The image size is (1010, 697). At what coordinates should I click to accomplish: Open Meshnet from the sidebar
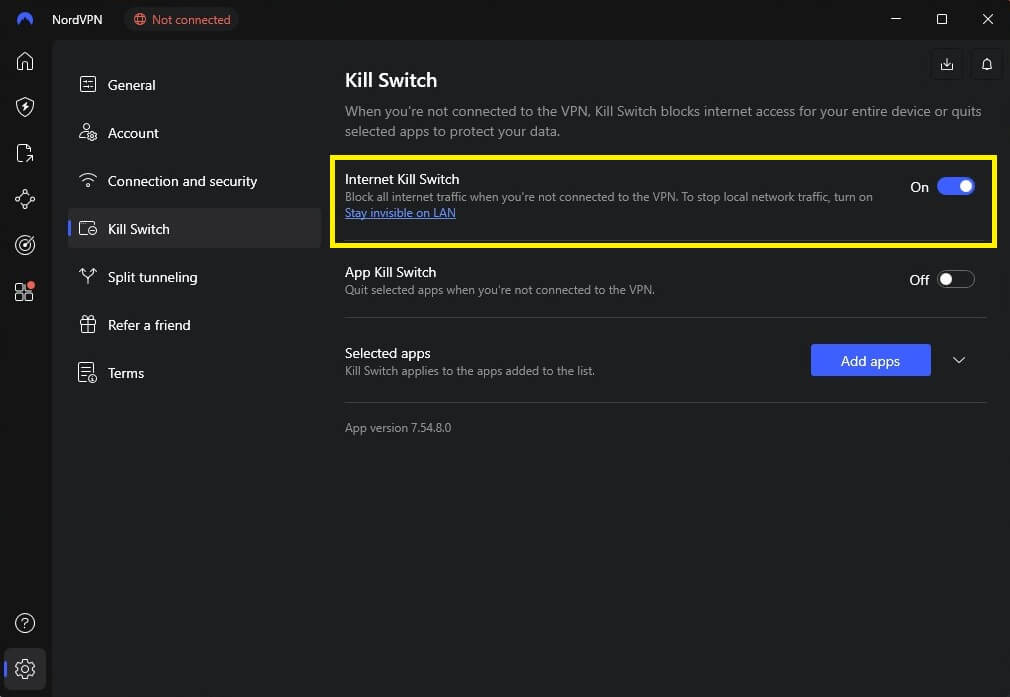(x=25, y=199)
